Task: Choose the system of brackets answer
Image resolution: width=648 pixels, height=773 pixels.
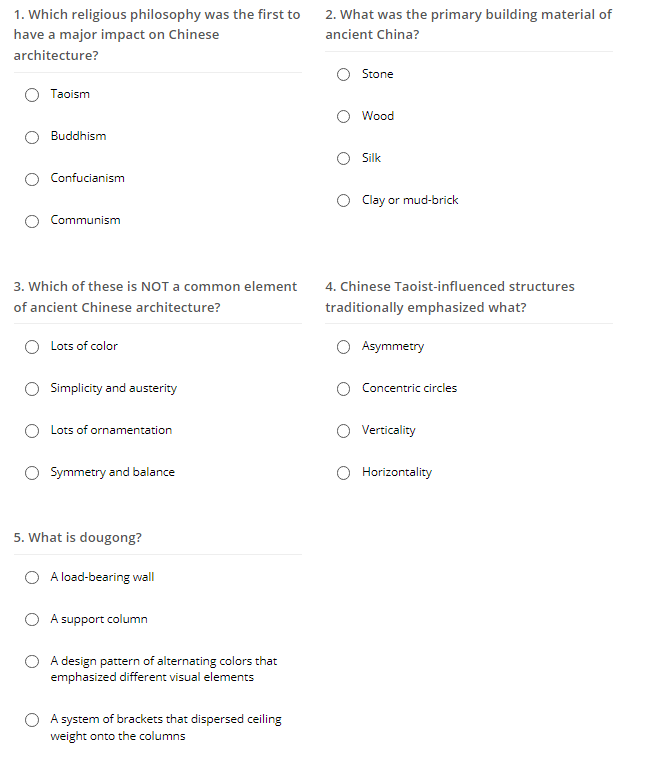Action: click(x=32, y=720)
